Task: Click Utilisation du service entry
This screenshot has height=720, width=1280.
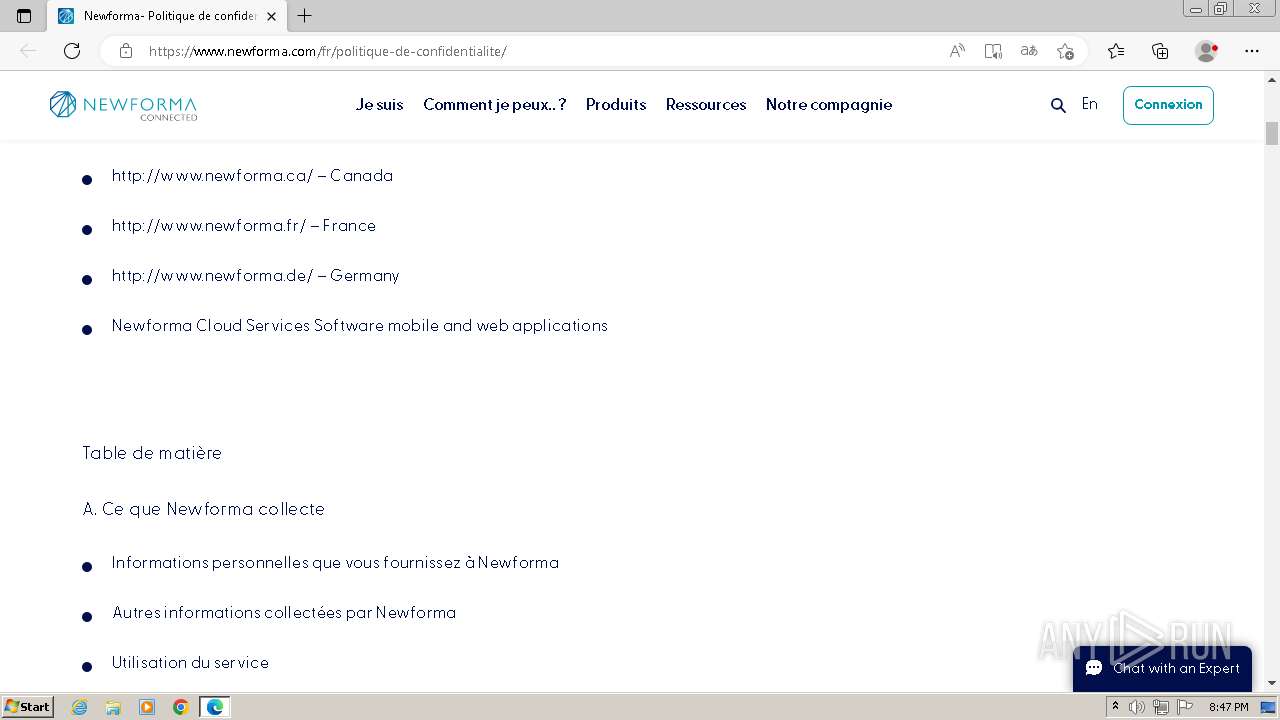Action: 190,662
